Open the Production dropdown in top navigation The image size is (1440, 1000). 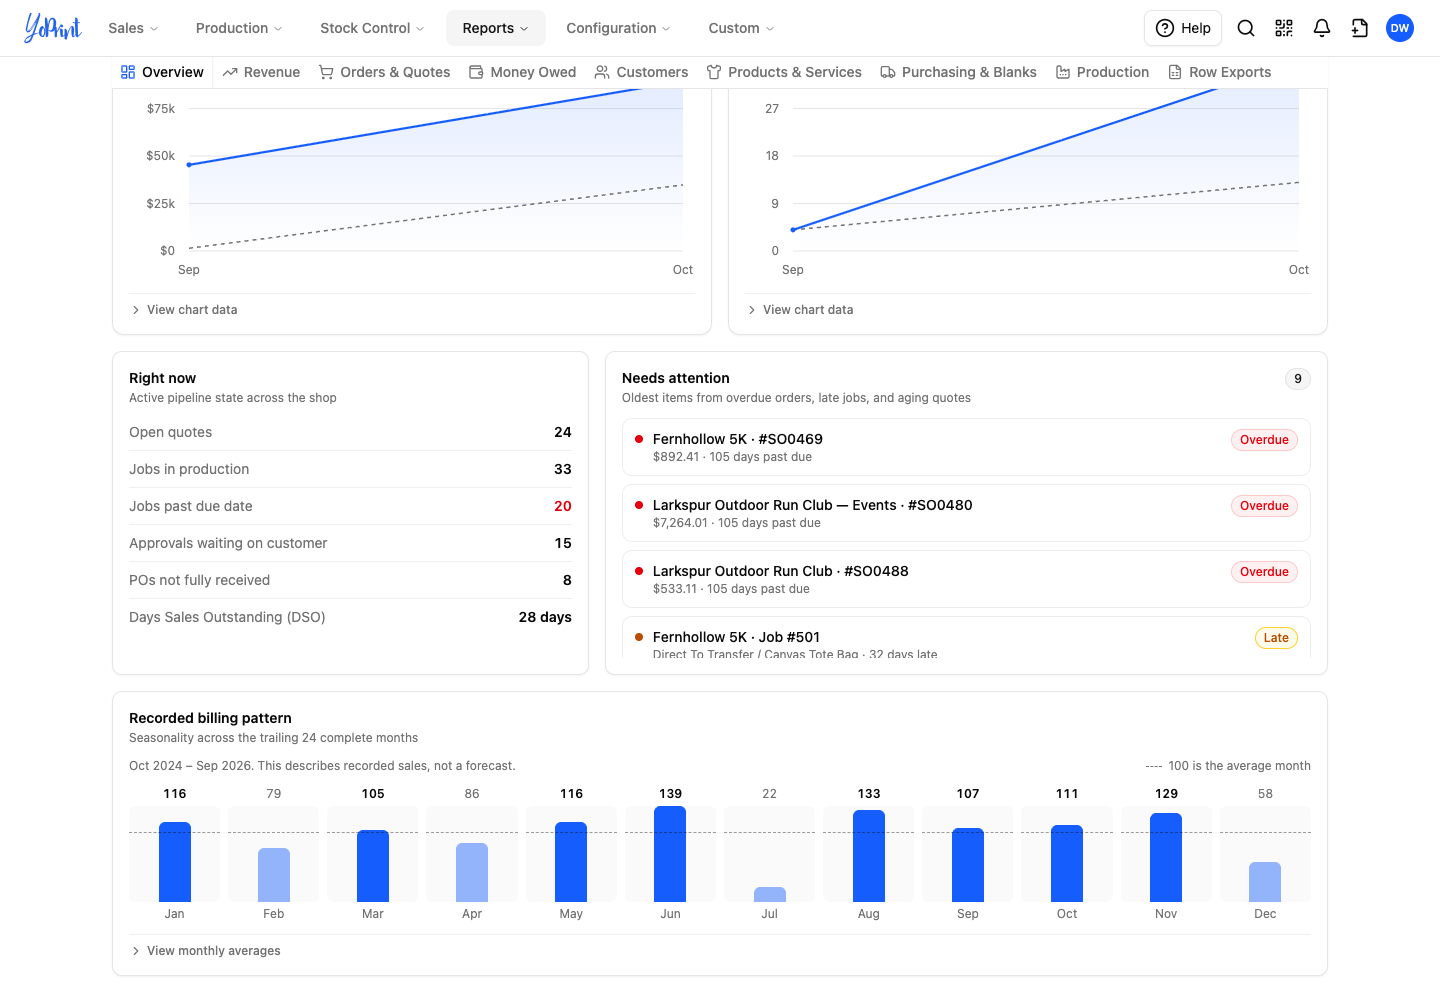tap(239, 28)
